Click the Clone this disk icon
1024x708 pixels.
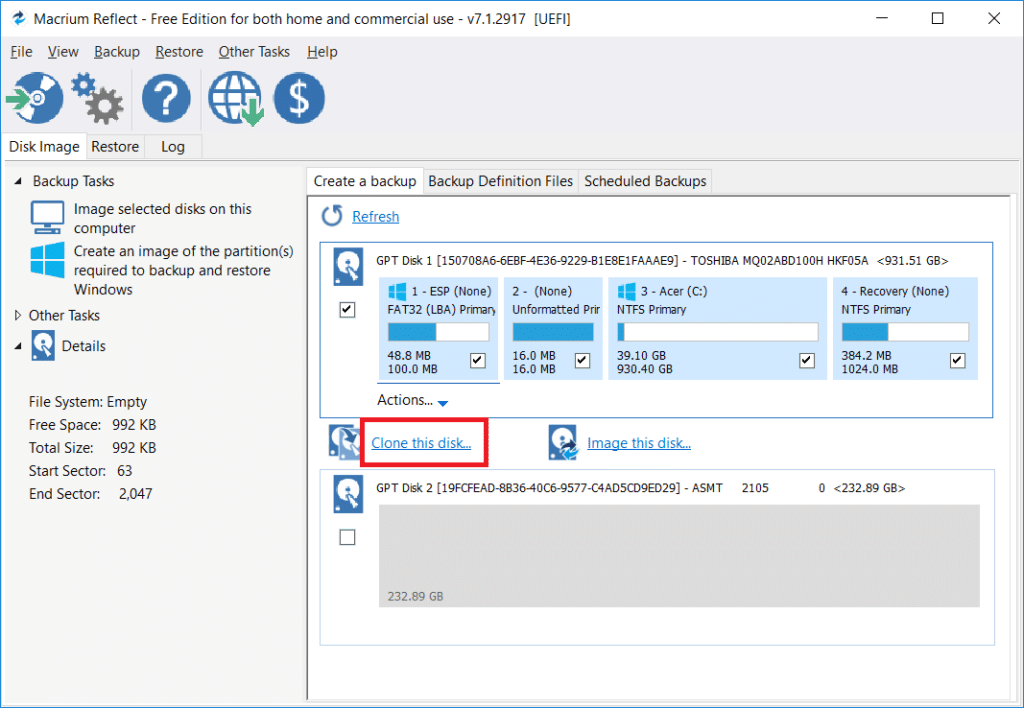[x=344, y=442]
